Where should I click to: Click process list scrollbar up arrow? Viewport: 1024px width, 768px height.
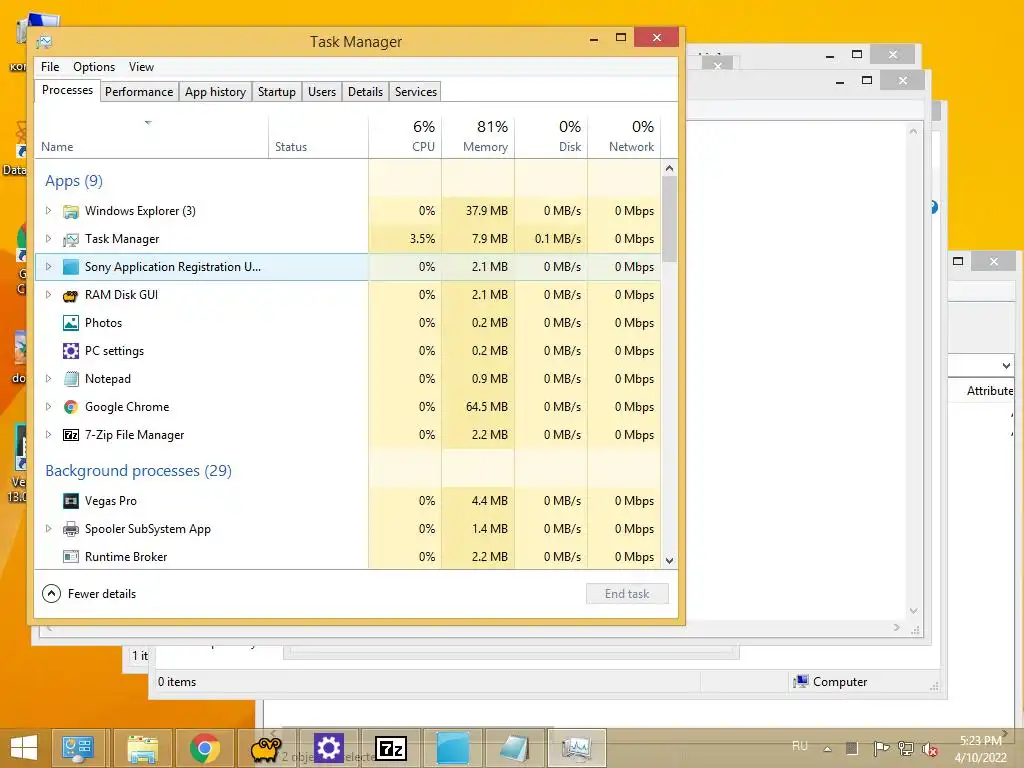tap(669, 168)
